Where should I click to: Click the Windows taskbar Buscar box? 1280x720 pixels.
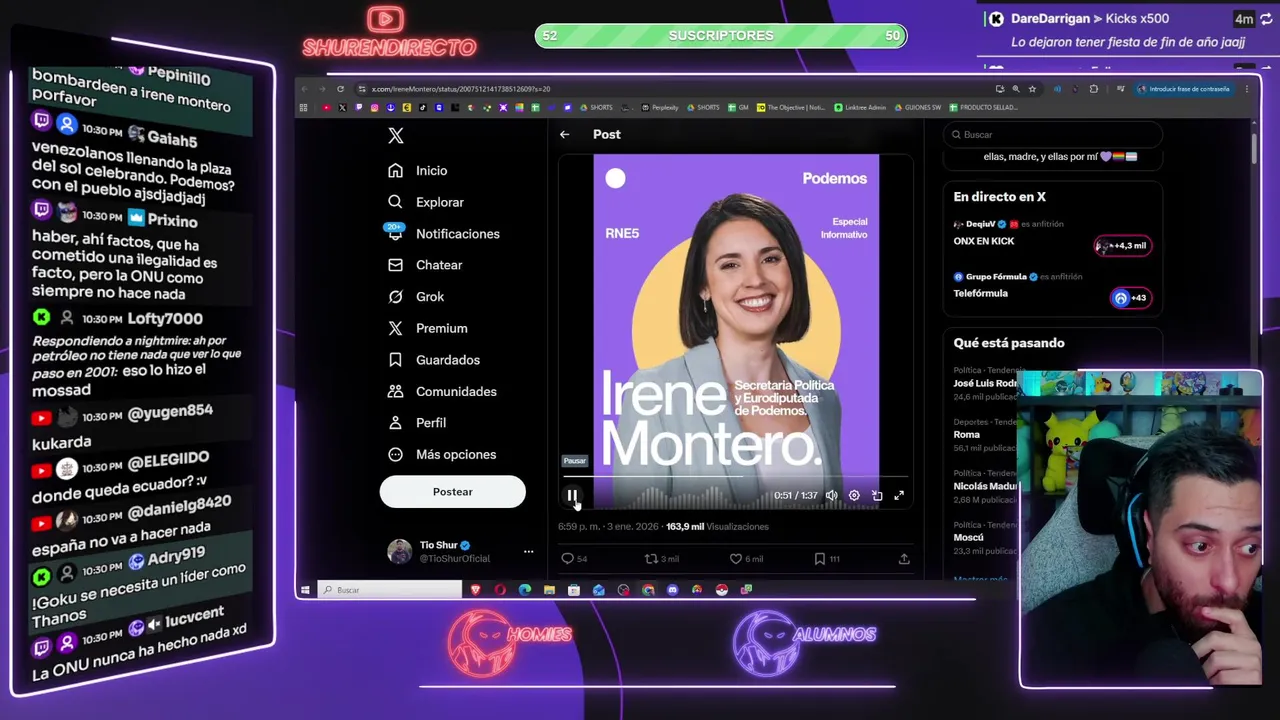click(x=390, y=590)
